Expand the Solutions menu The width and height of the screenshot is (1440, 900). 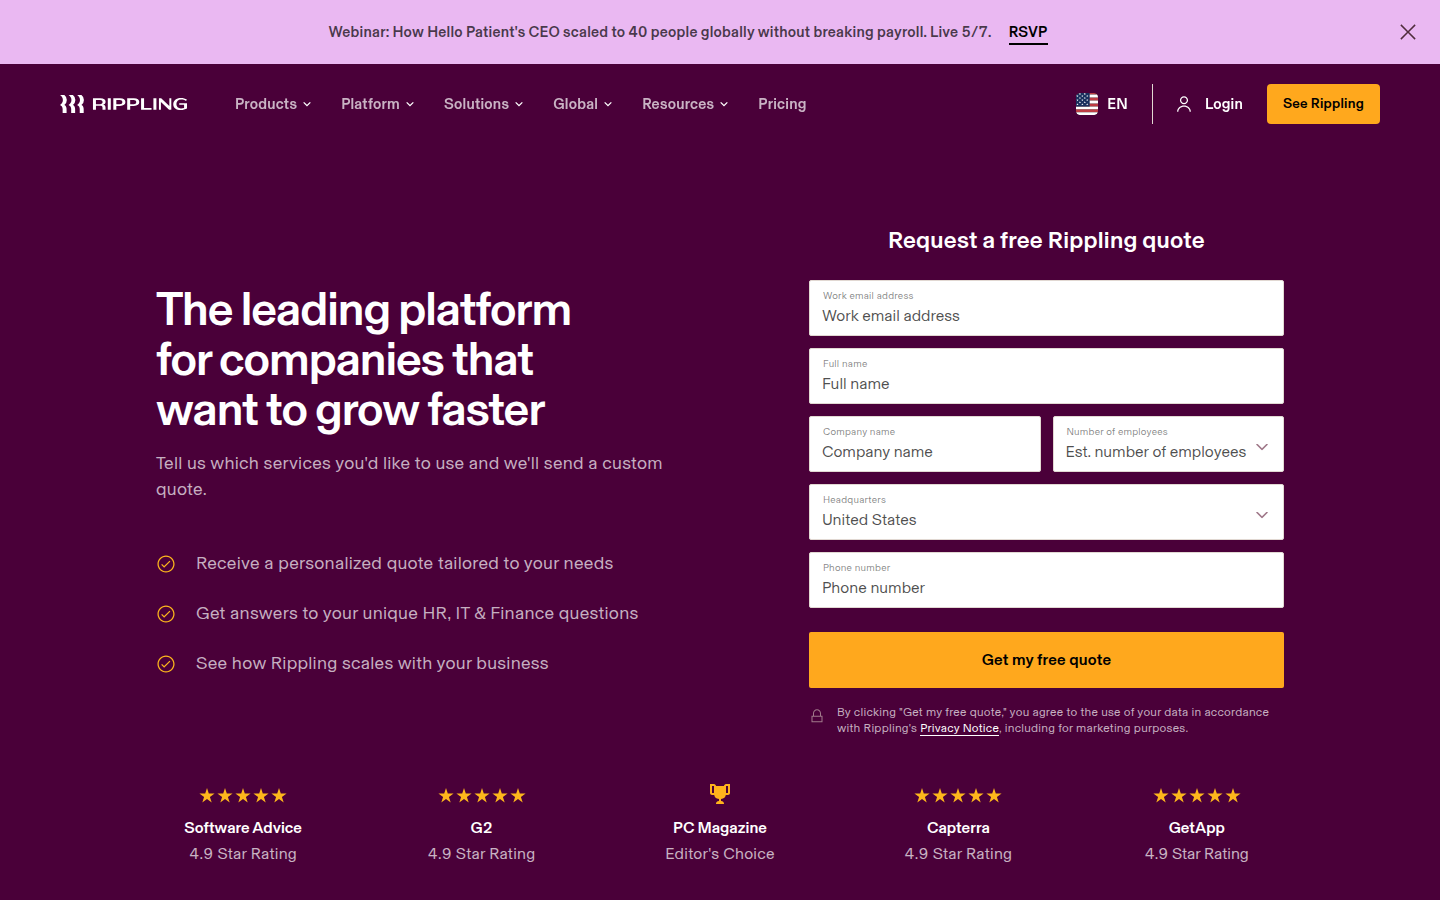pyautogui.click(x=484, y=104)
